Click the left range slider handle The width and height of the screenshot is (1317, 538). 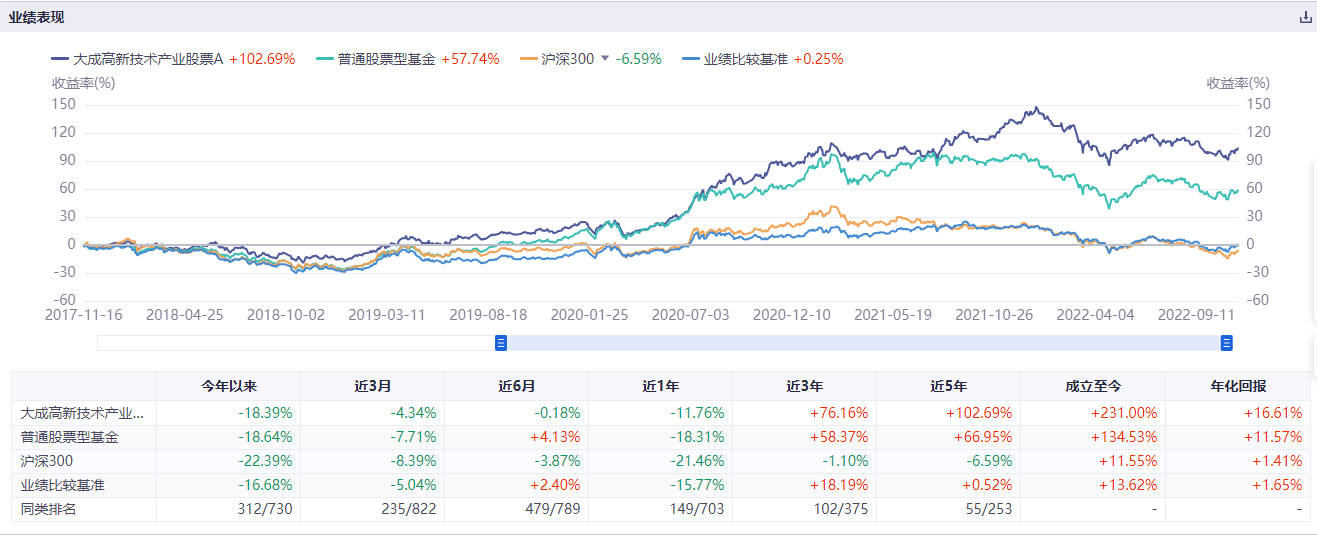(x=501, y=343)
